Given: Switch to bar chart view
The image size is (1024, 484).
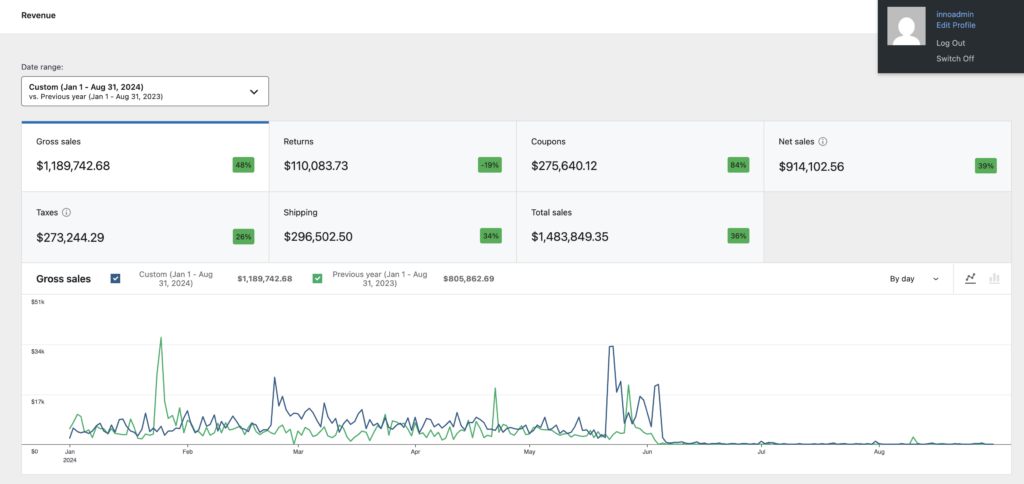Looking at the screenshot, I should (x=994, y=279).
